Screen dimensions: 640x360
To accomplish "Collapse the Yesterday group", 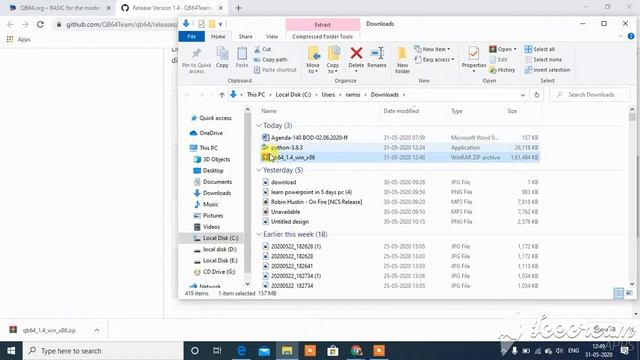I will coord(259,170).
